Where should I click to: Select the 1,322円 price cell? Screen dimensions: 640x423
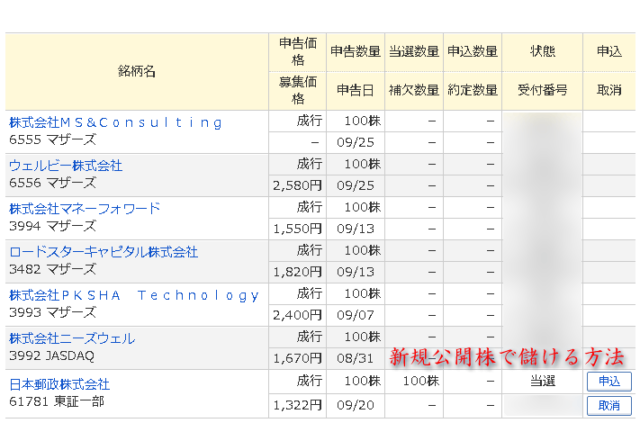[298, 405]
